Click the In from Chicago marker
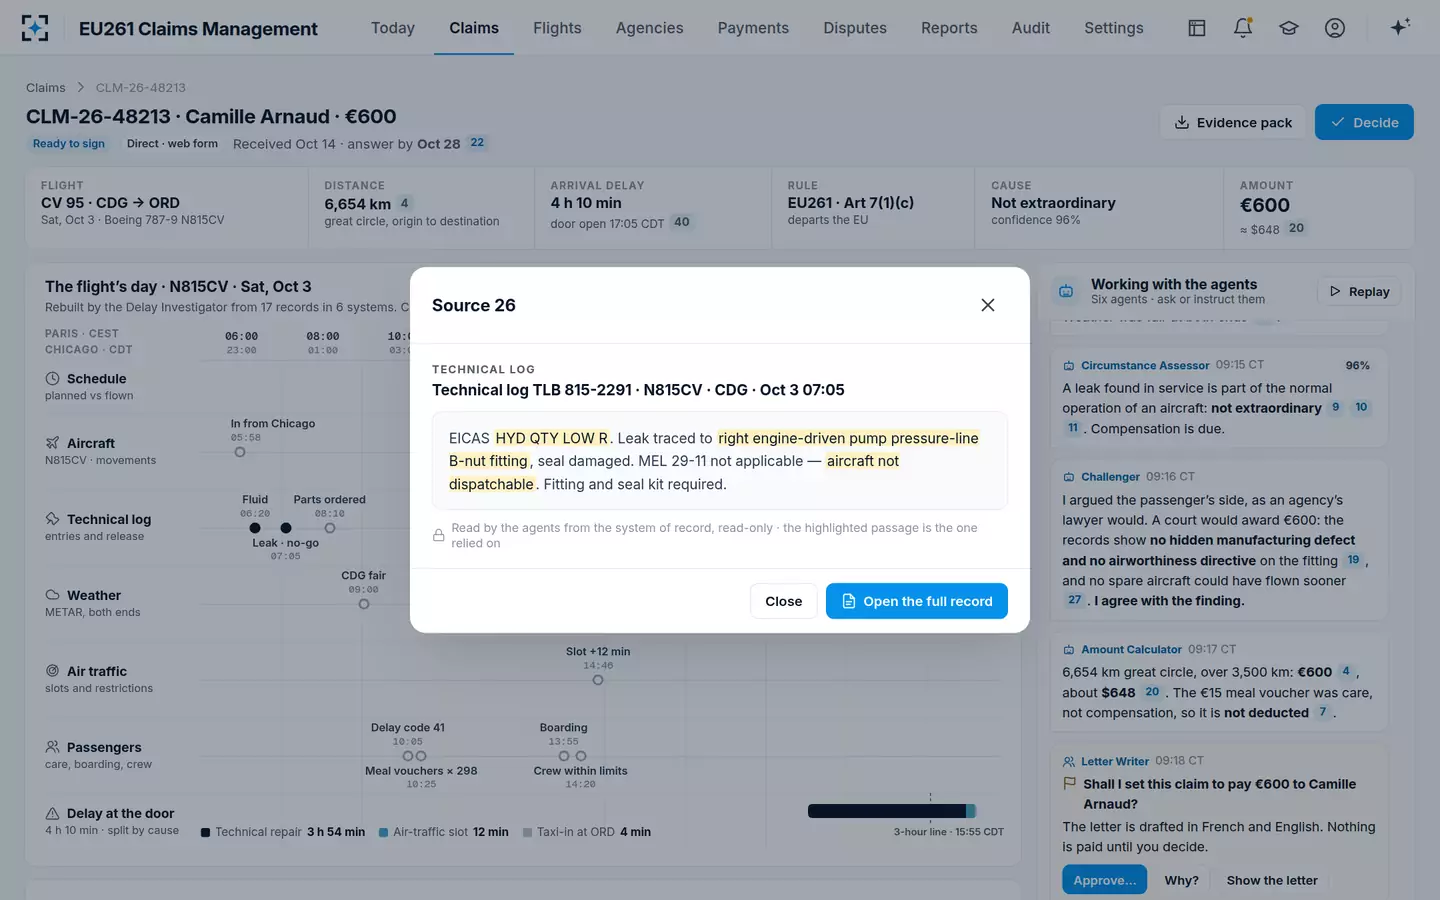 pyautogui.click(x=240, y=452)
